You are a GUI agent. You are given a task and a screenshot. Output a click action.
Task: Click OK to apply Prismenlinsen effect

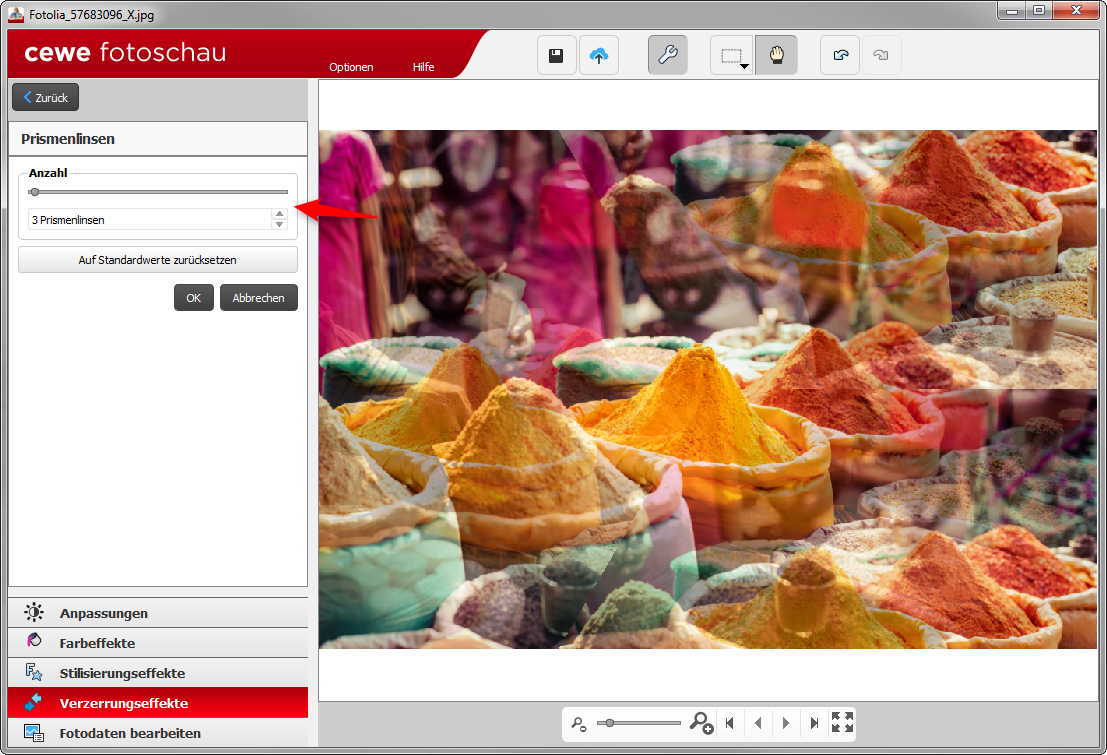[193, 298]
